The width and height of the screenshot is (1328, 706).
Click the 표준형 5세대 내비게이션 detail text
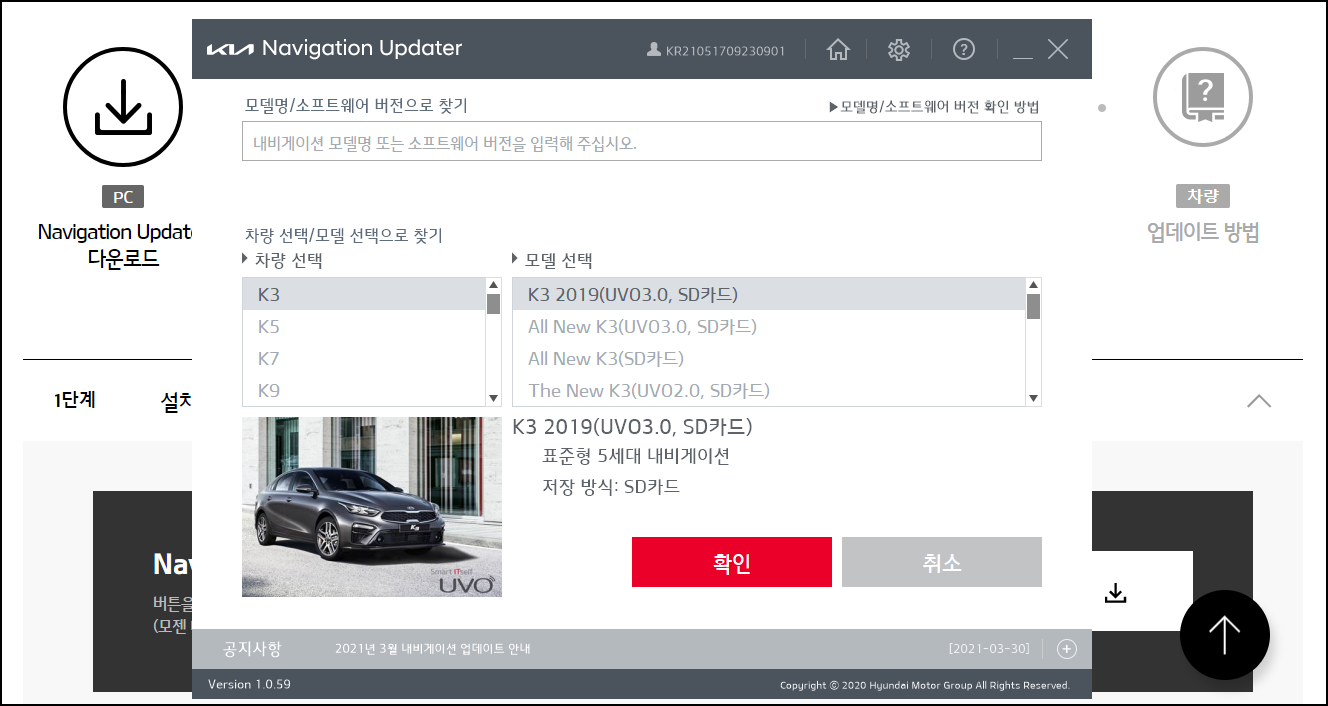coord(636,457)
